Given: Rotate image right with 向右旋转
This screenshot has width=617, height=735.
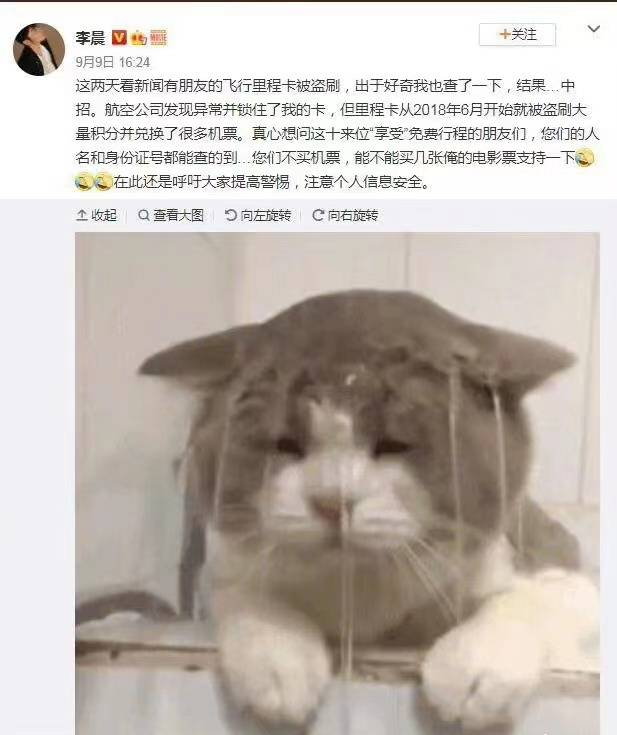Looking at the screenshot, I should click(345, 215).
